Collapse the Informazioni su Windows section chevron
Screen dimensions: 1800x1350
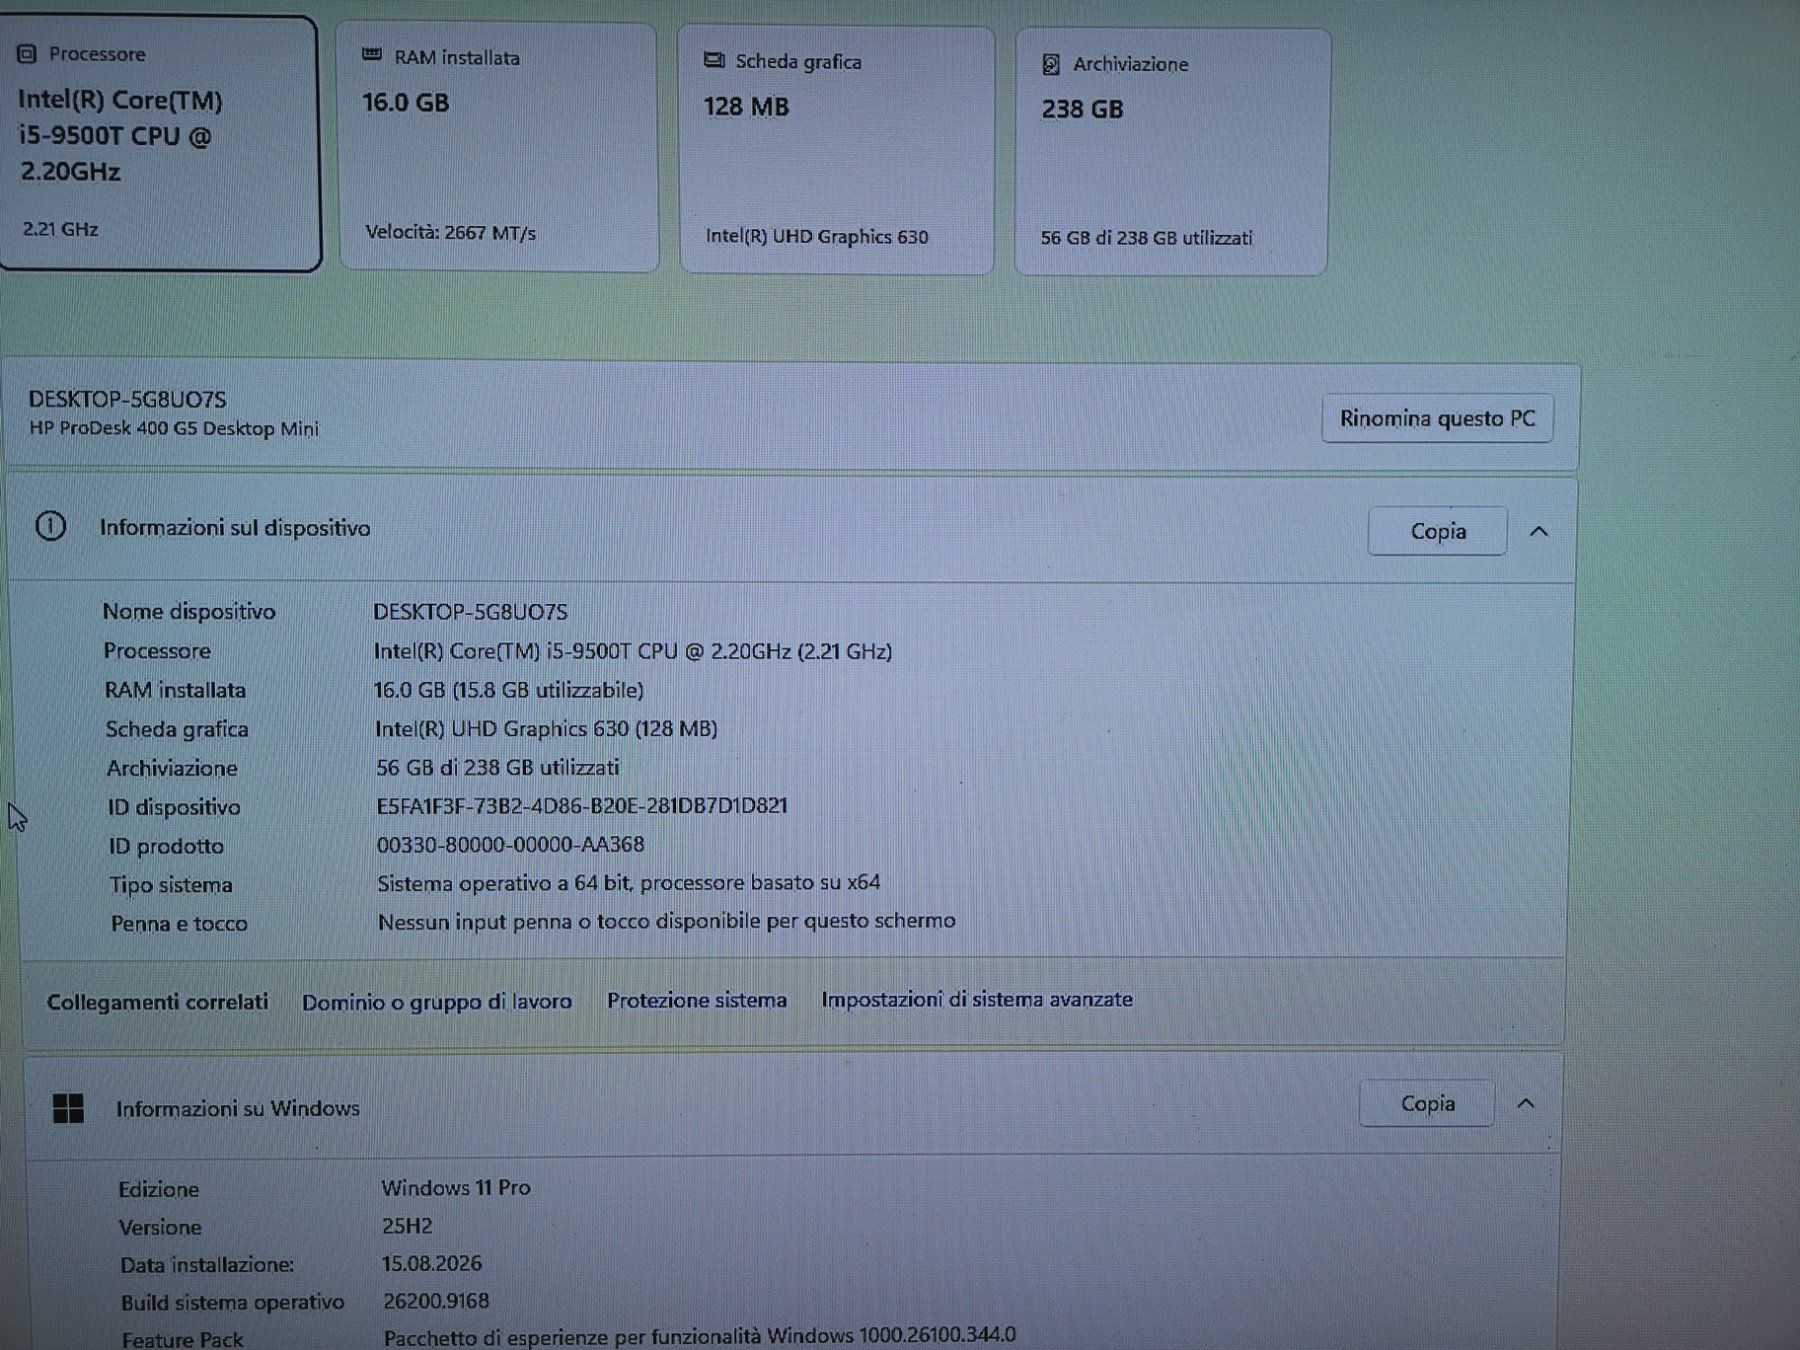[x=1526, y=1103]
